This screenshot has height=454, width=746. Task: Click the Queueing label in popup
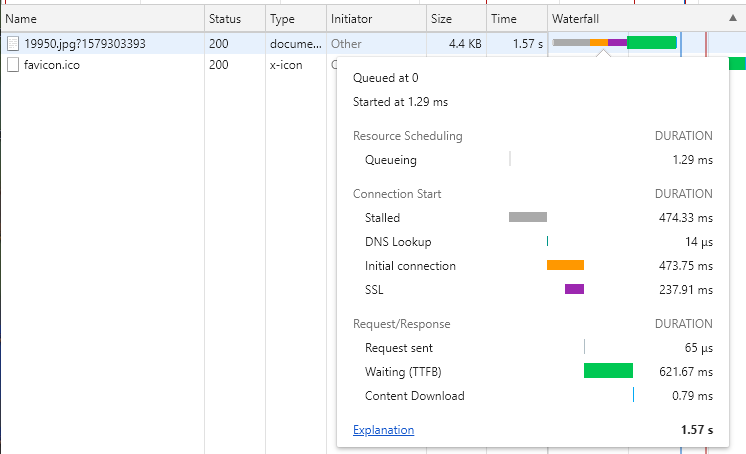point(391,160)
